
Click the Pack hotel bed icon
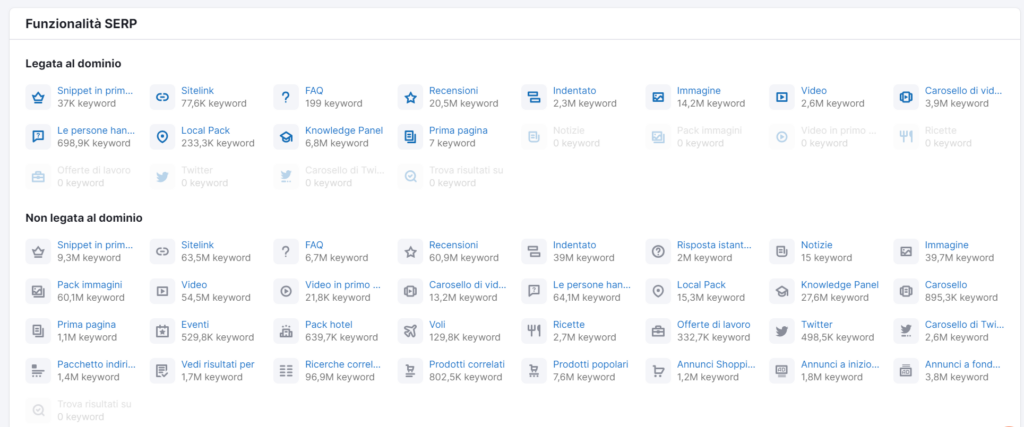(286, 331)
